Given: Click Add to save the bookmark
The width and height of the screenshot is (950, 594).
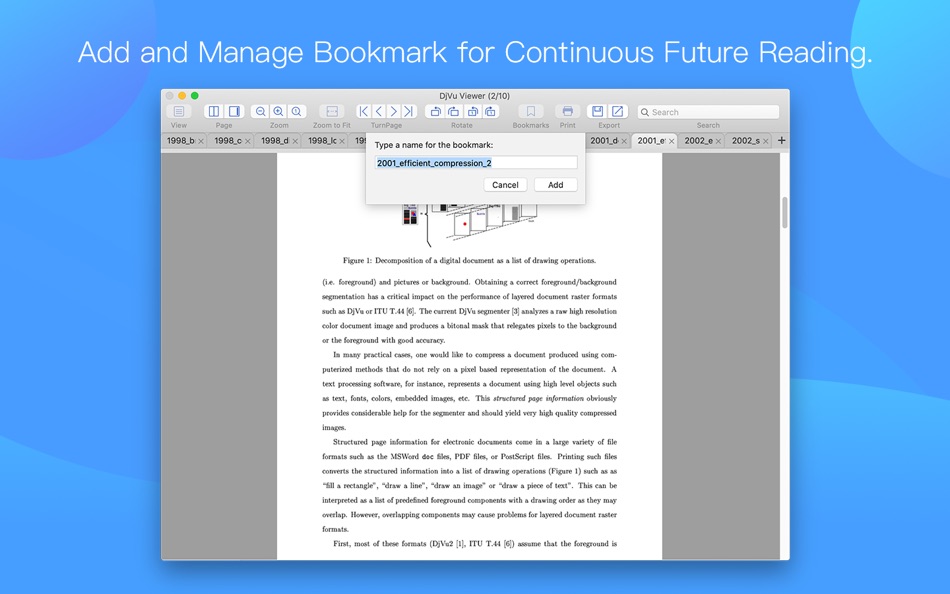Looking at the screenshot, I should pos(556,185).
